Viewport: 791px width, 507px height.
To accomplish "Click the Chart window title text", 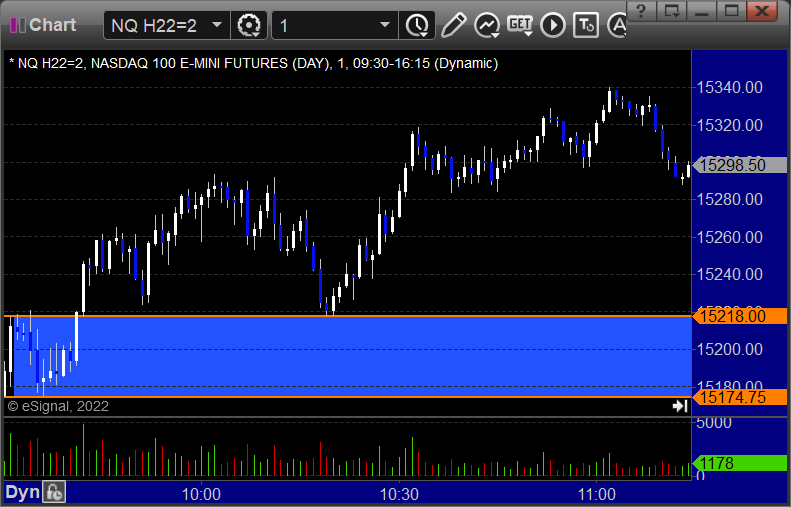I will click(52, 25).
